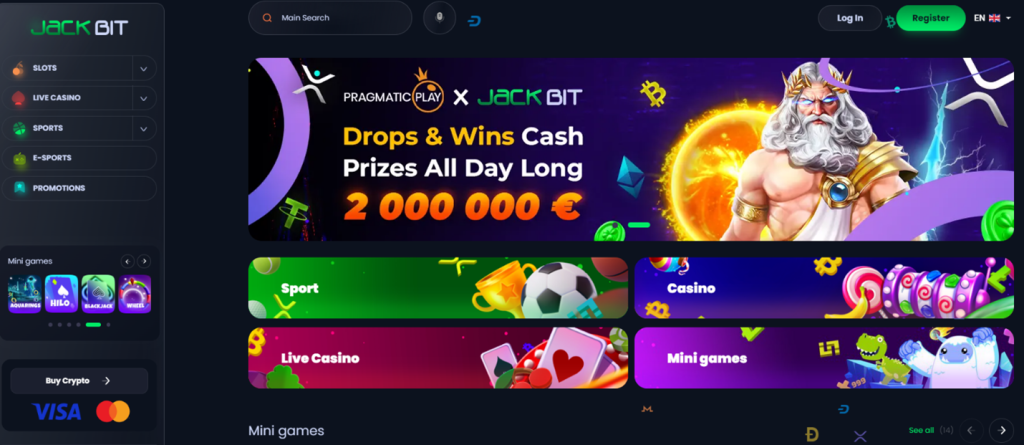Open the Wheel mini game icon
1024x445 pixels.
tap(135, 294)
